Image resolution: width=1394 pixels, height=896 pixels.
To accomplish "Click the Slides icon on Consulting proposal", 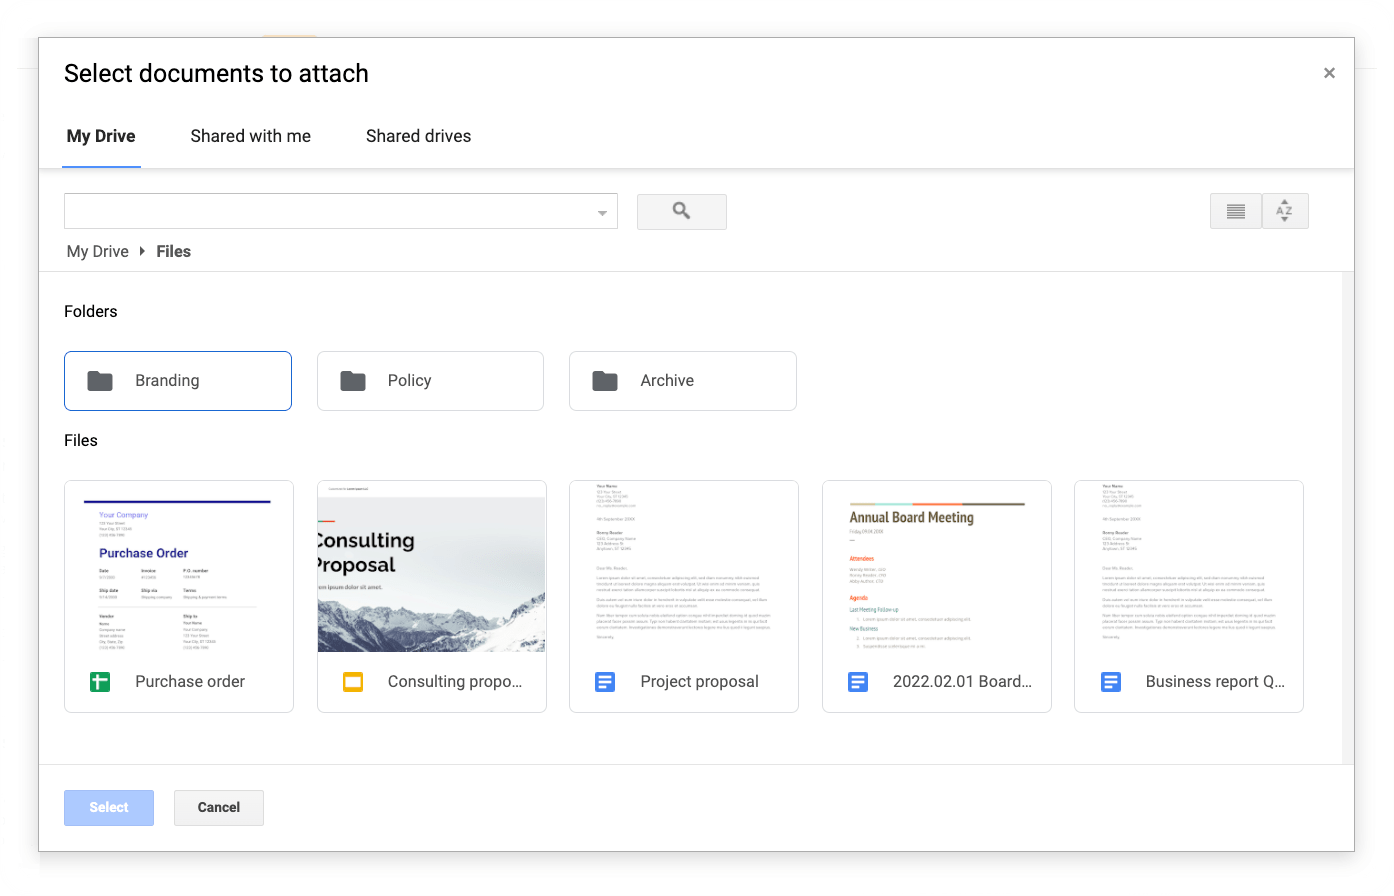I will pos(352,681).
